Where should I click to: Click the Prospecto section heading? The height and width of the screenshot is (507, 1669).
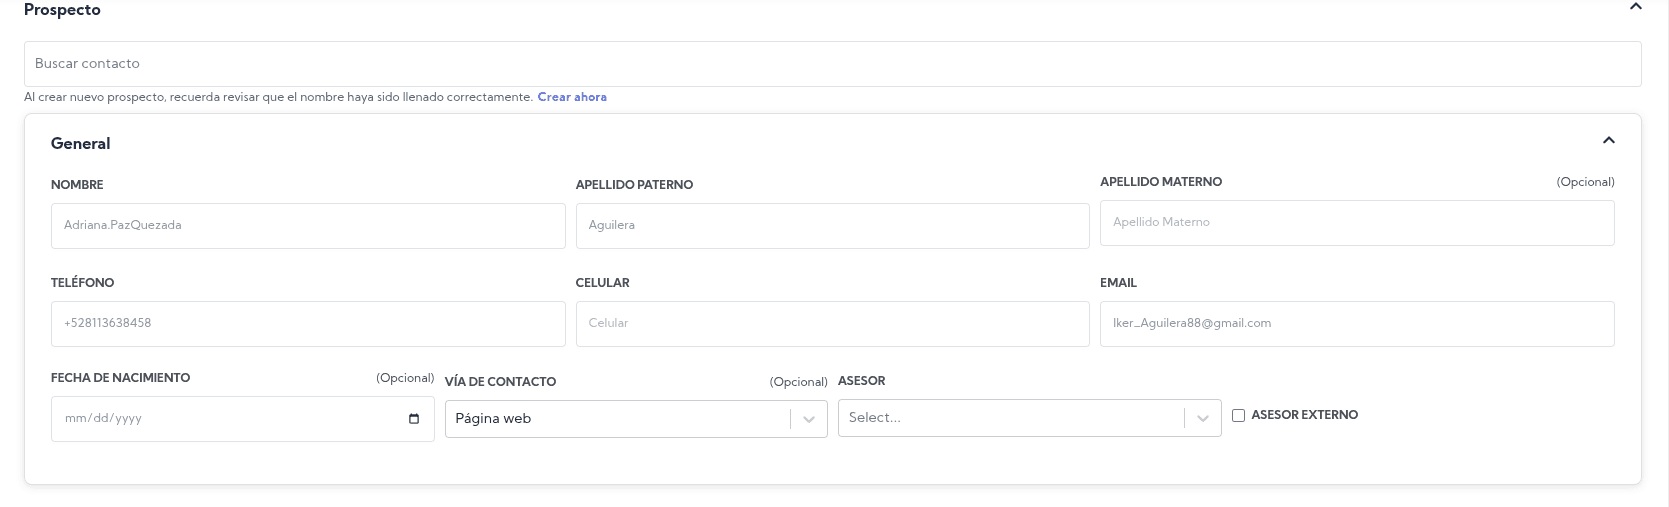(x=62, y=10)
